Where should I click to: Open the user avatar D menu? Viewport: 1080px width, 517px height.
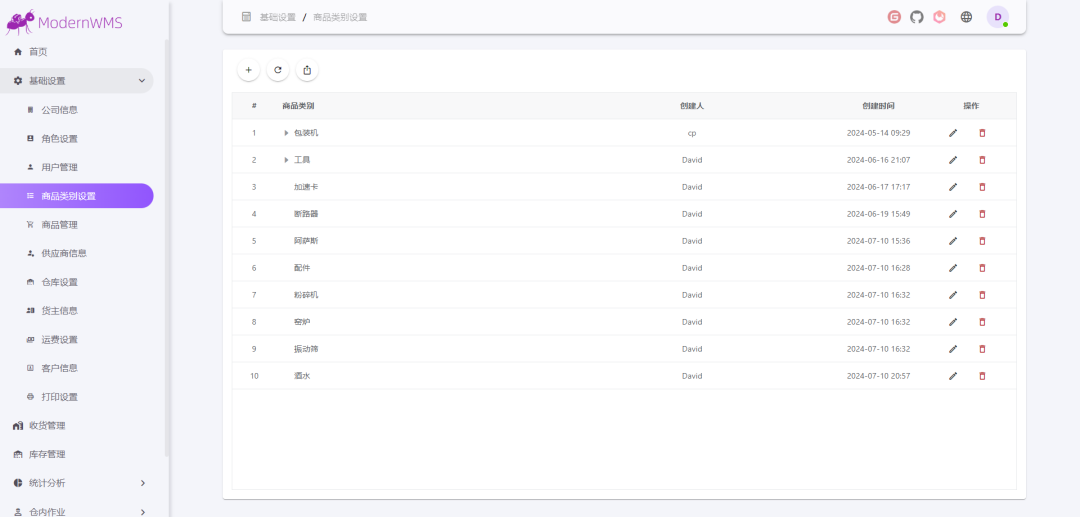[x=997, y=17]
